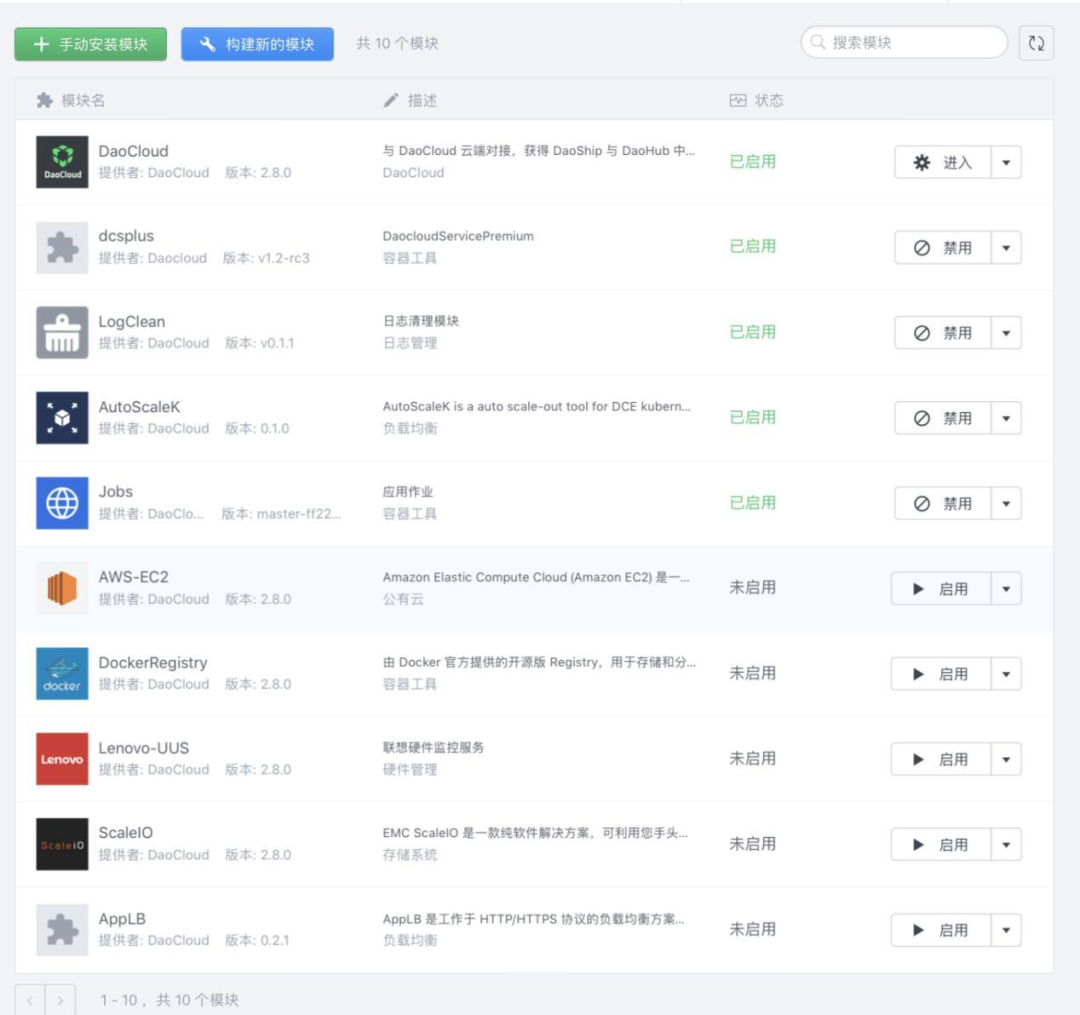Click the magnifier icon in search box
The width and height of the screenshot is (1080, 1015).
click(818, 43)
